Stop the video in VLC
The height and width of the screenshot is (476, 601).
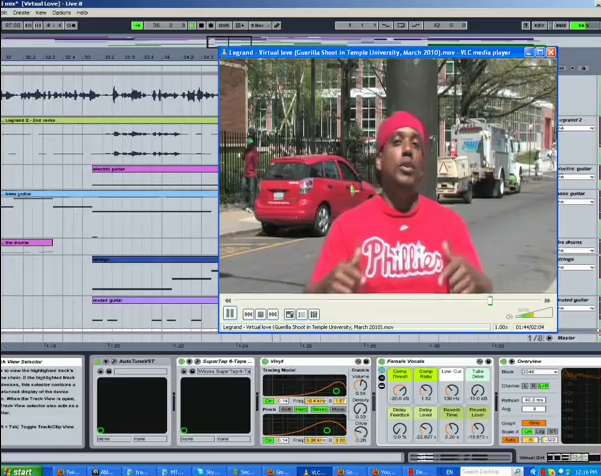click(261, 314)
